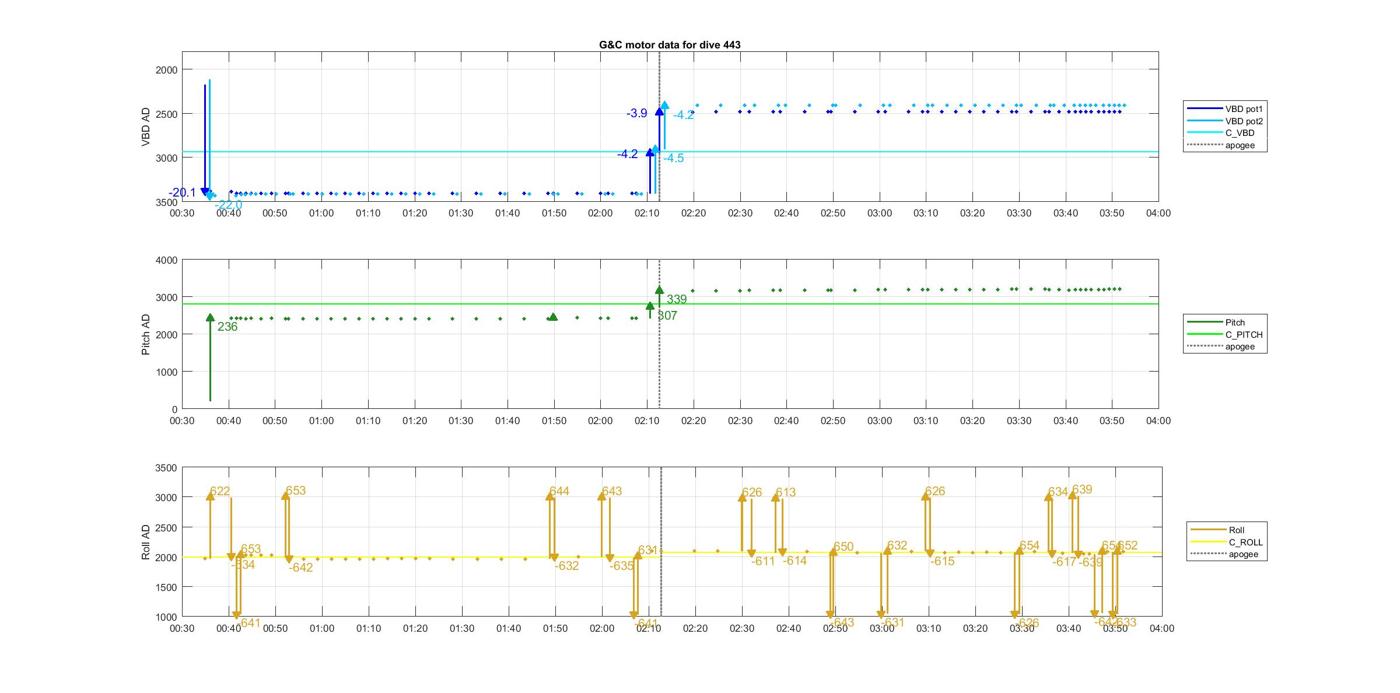The height and width of the screenshot is (693, 1400).
Task: Click the "Pitch AD" y-axis label
Action: pyautogui.click(x=145, y=335)
